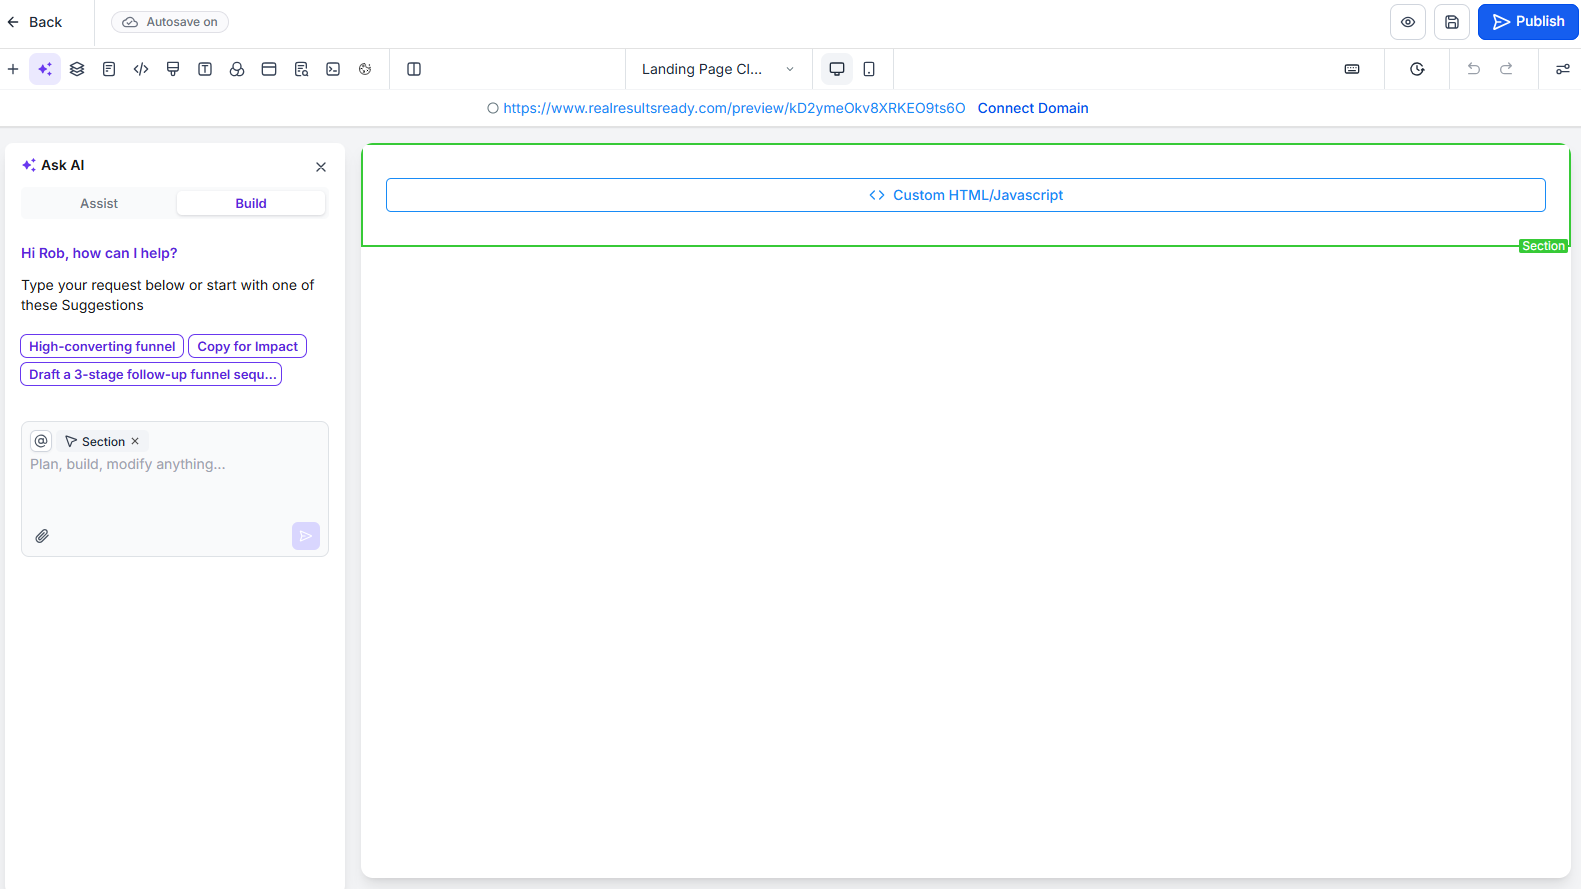Click Connect Domain link

(x=1033, y=108)
